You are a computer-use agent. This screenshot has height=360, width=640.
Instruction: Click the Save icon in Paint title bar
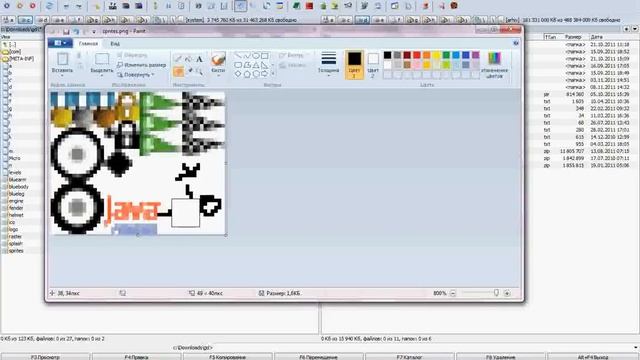coord(66,31)
